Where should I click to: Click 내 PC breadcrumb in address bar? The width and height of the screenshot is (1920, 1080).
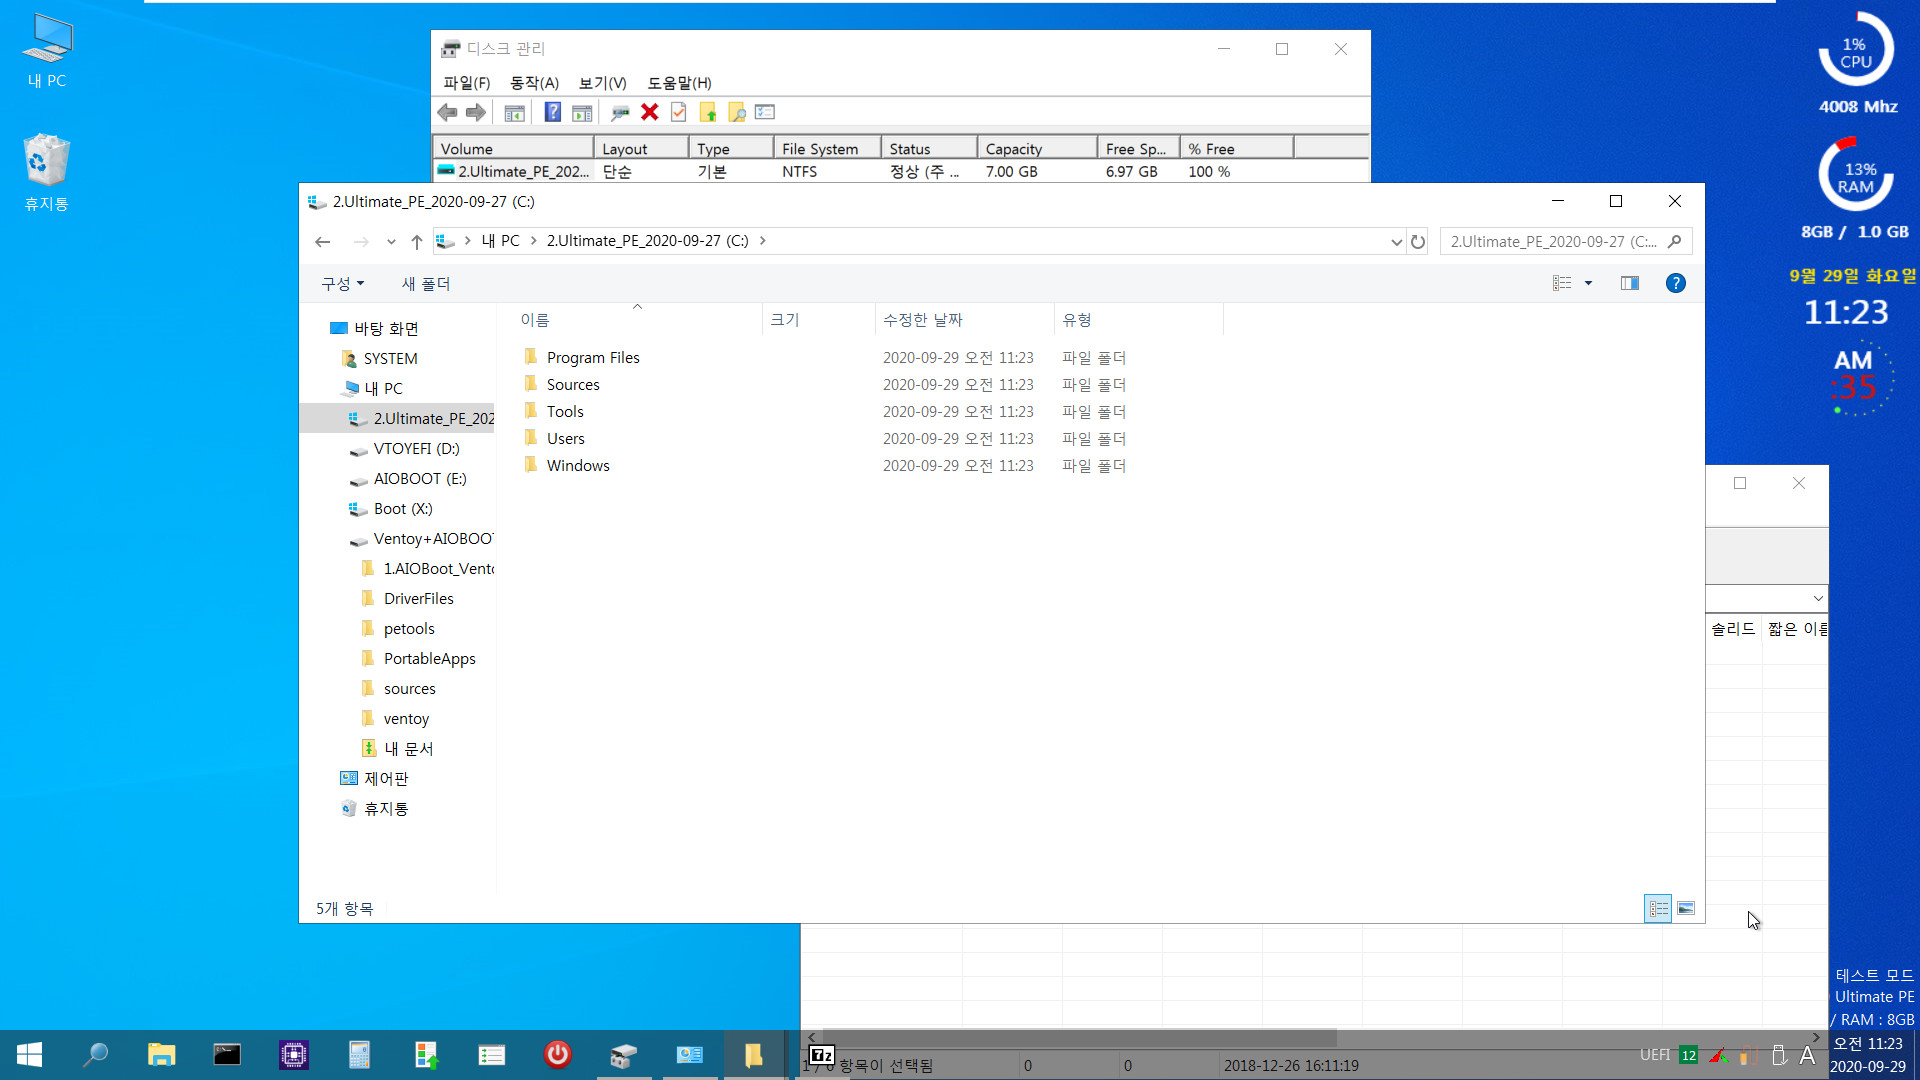[500, 241]
